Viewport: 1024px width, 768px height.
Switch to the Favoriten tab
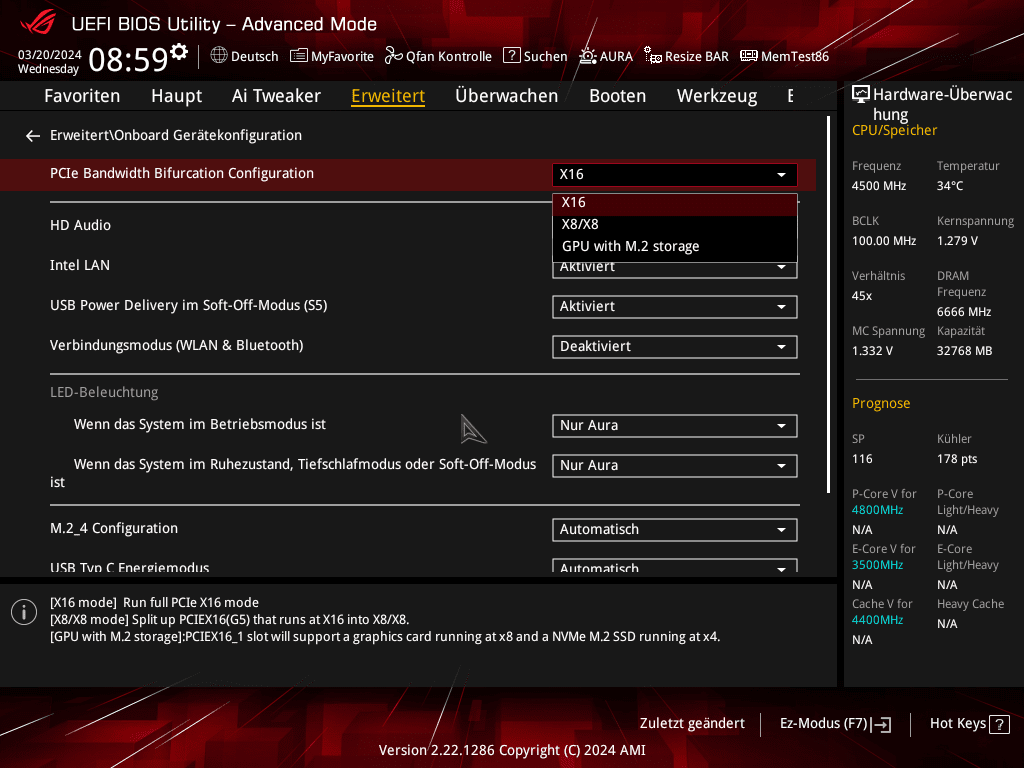(x=82, y=96)
